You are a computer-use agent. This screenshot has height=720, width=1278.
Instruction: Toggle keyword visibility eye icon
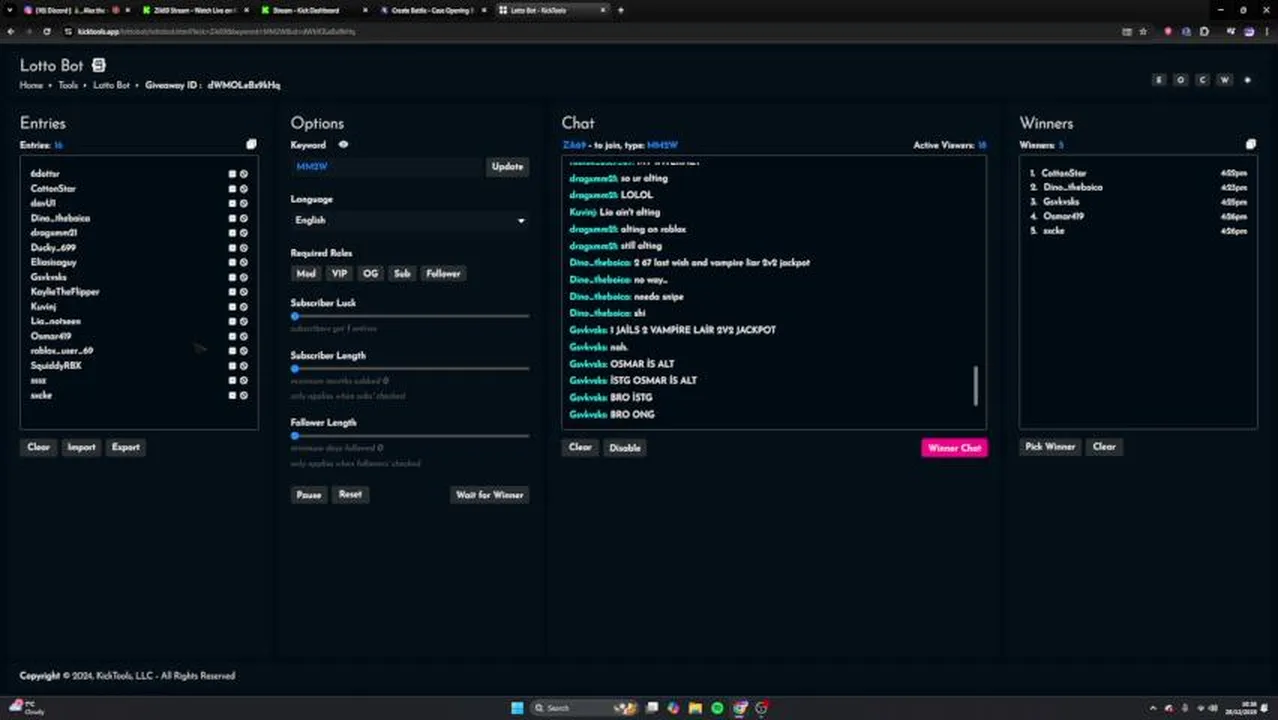click(x=343, y=145)
